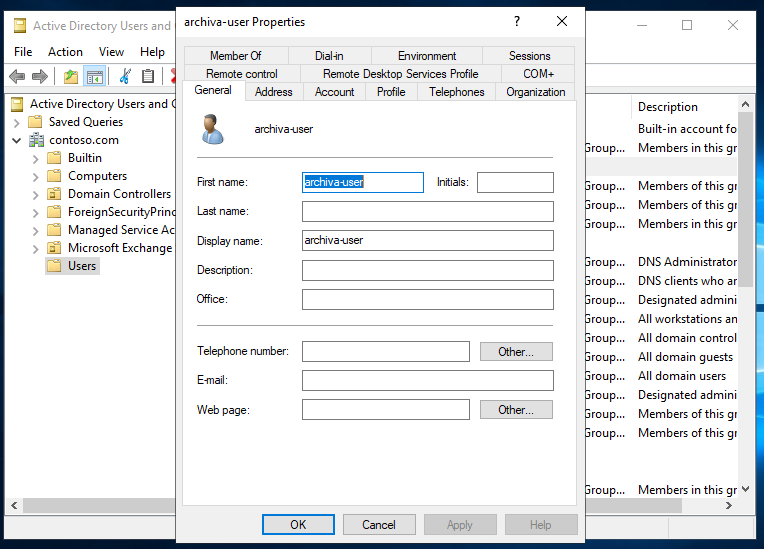Image resolution: width=764 pixels, height=549 pixels.
Task: Click the Cut scissors toolbar icon
Action: [125, 76]
